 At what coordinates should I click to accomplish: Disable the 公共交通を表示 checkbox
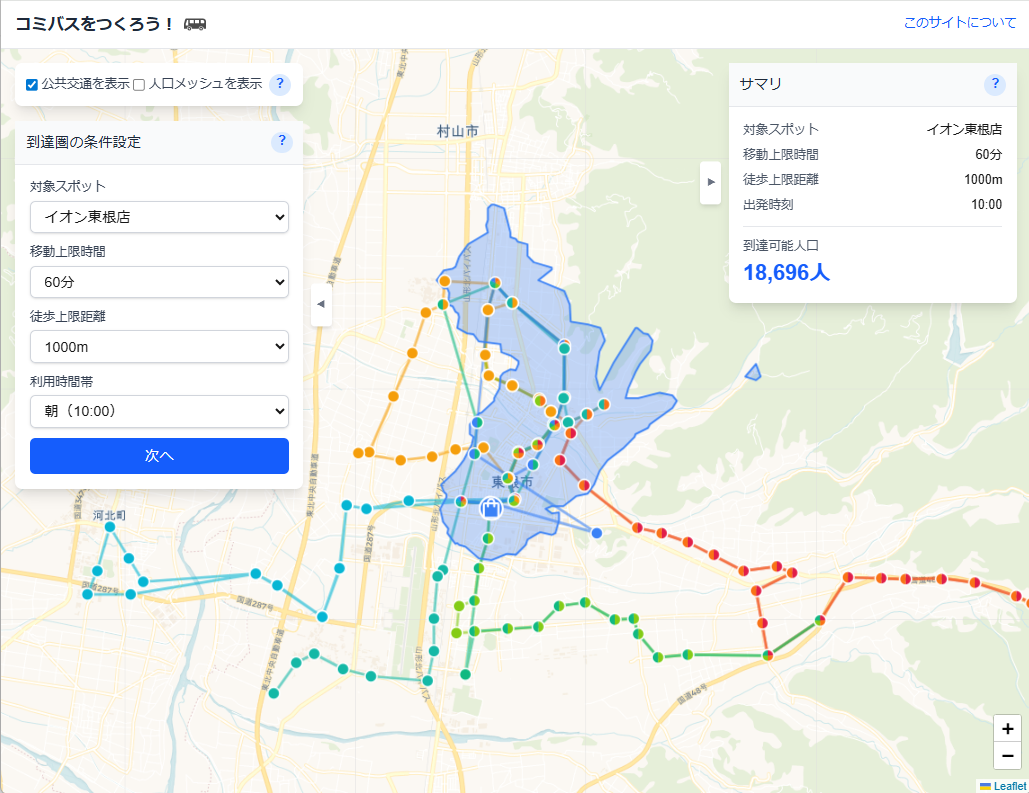tap(32, 85)
